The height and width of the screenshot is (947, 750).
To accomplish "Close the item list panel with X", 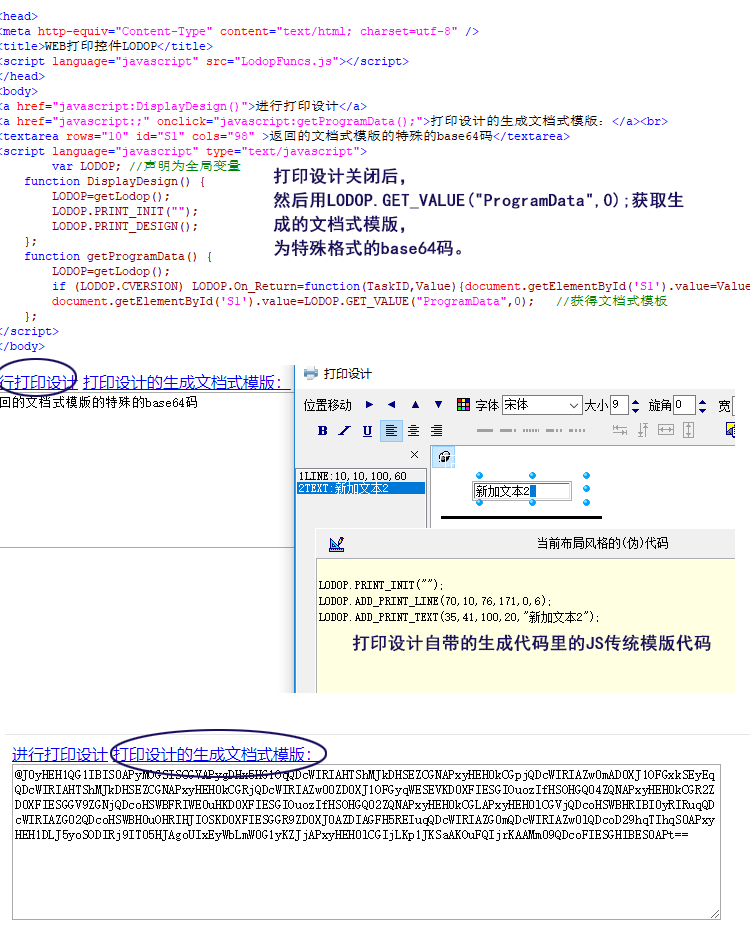I will coord(415,454).
